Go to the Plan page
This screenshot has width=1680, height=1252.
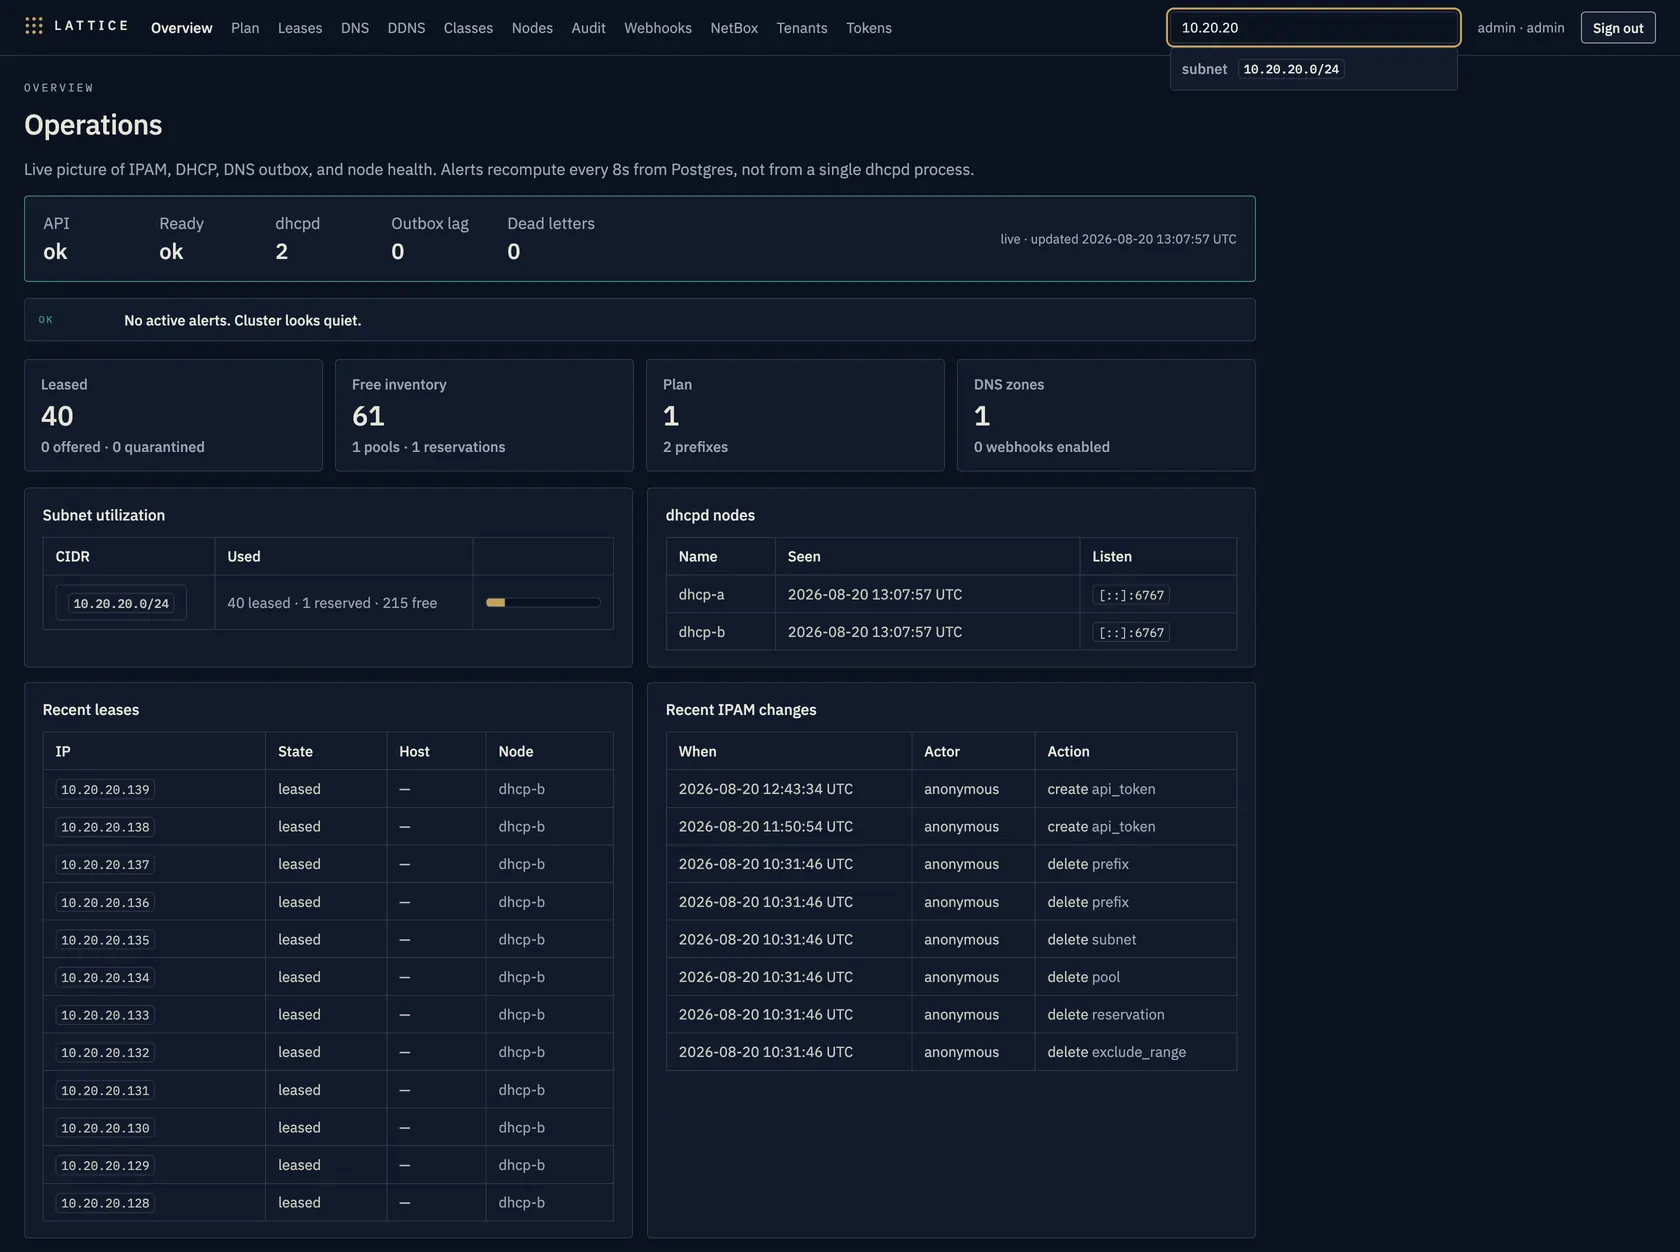pos(245,28)
